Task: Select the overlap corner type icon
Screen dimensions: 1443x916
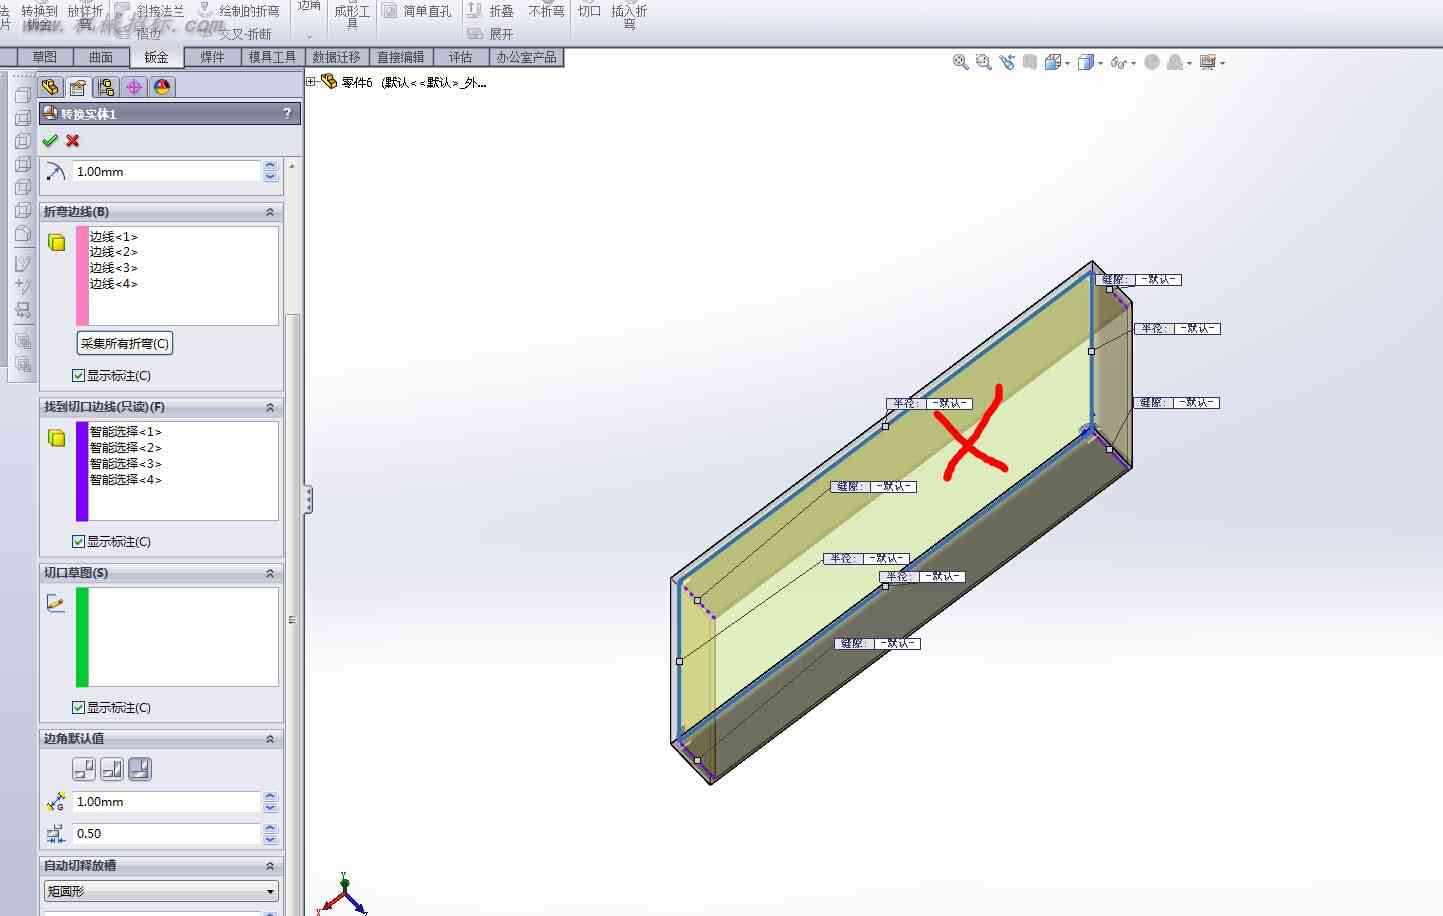Action: 112,769
